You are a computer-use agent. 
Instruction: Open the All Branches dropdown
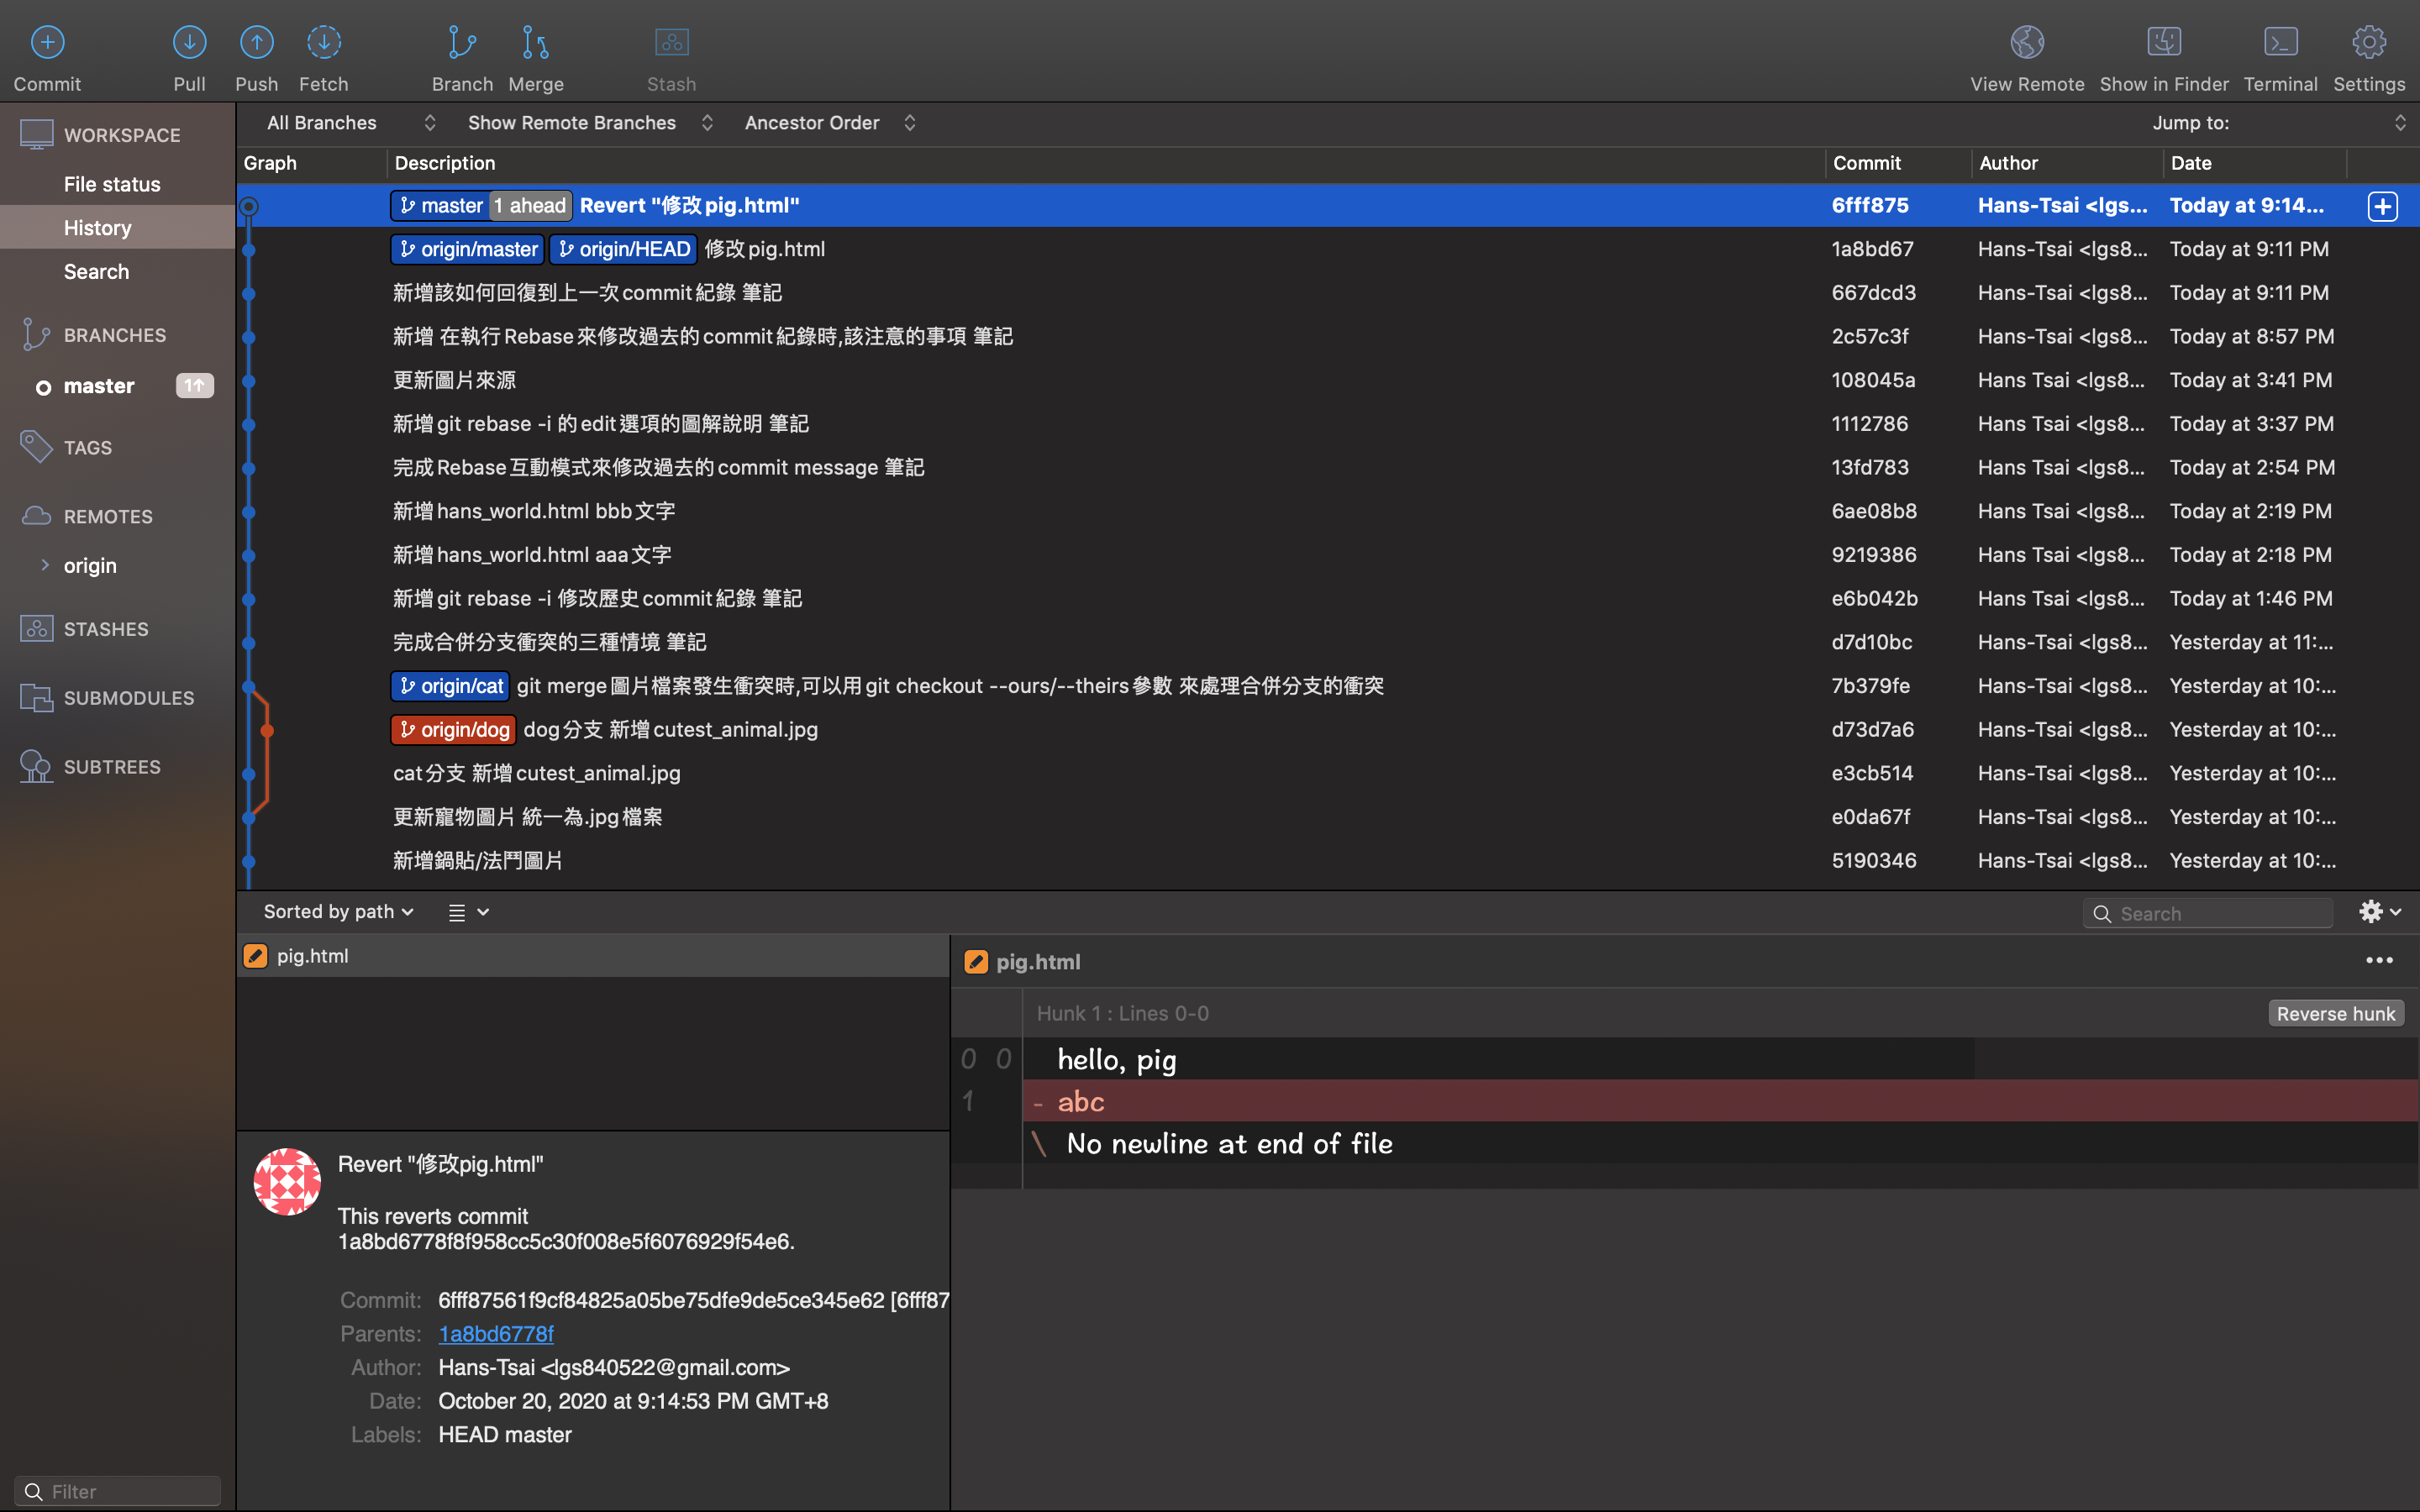(350, 123)
